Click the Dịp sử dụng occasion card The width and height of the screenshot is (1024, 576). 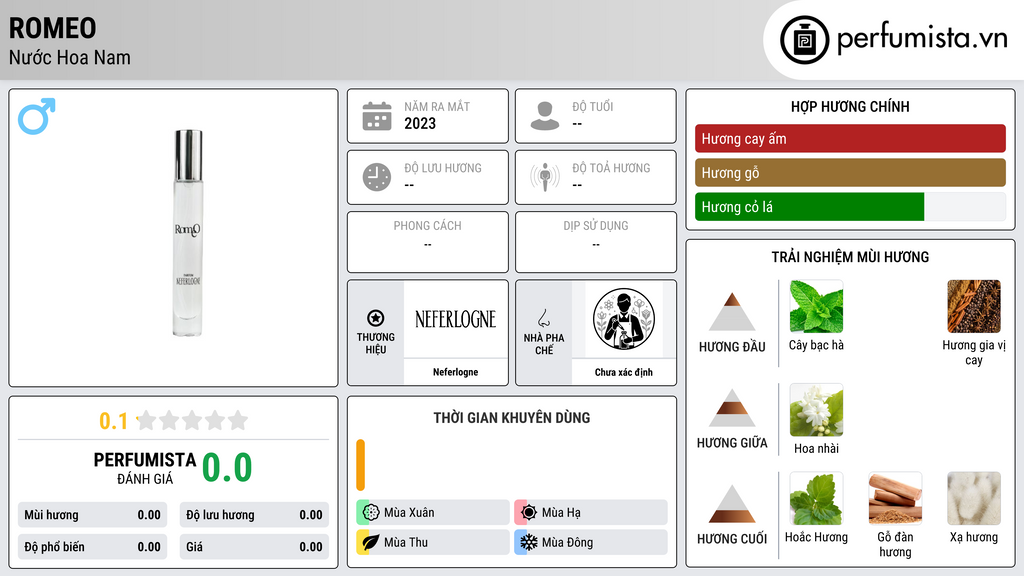click(x=596, y=242)
